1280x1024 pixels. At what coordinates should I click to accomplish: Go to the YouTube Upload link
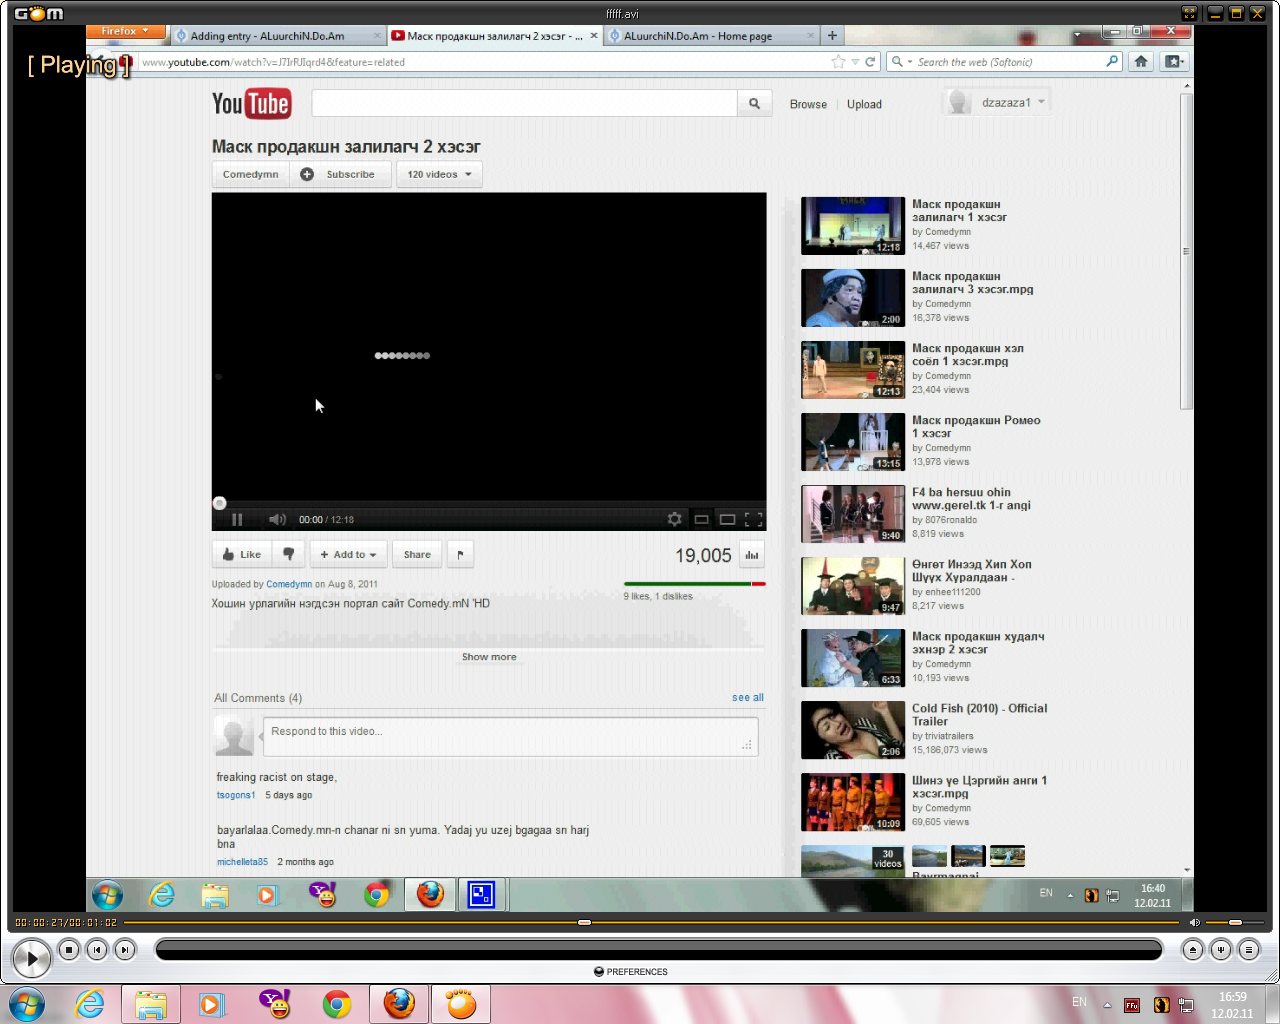click(x=864, y=104)
